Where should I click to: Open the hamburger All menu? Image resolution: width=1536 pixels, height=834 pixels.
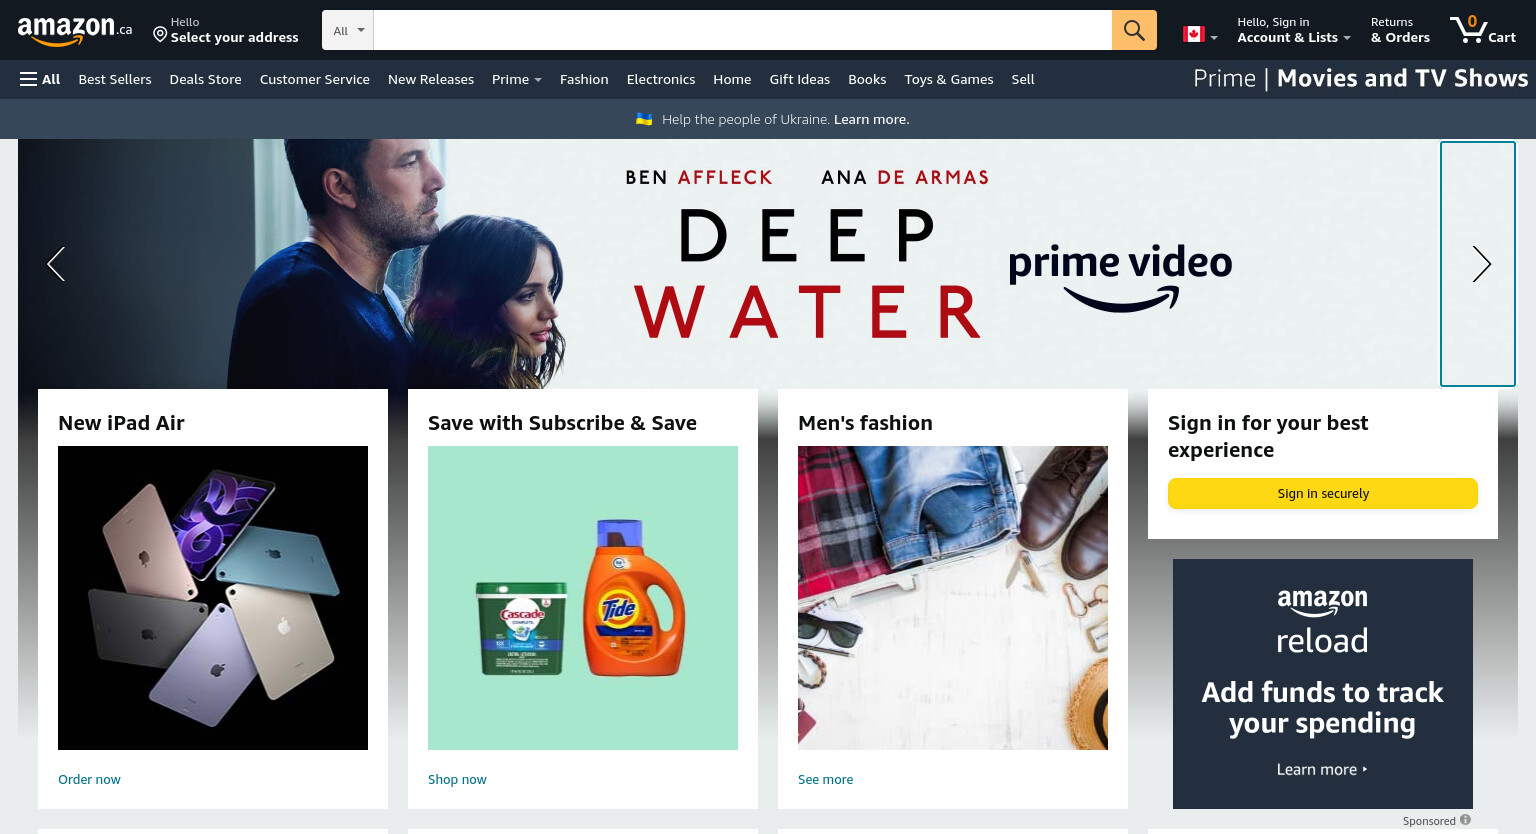point(40,79)
